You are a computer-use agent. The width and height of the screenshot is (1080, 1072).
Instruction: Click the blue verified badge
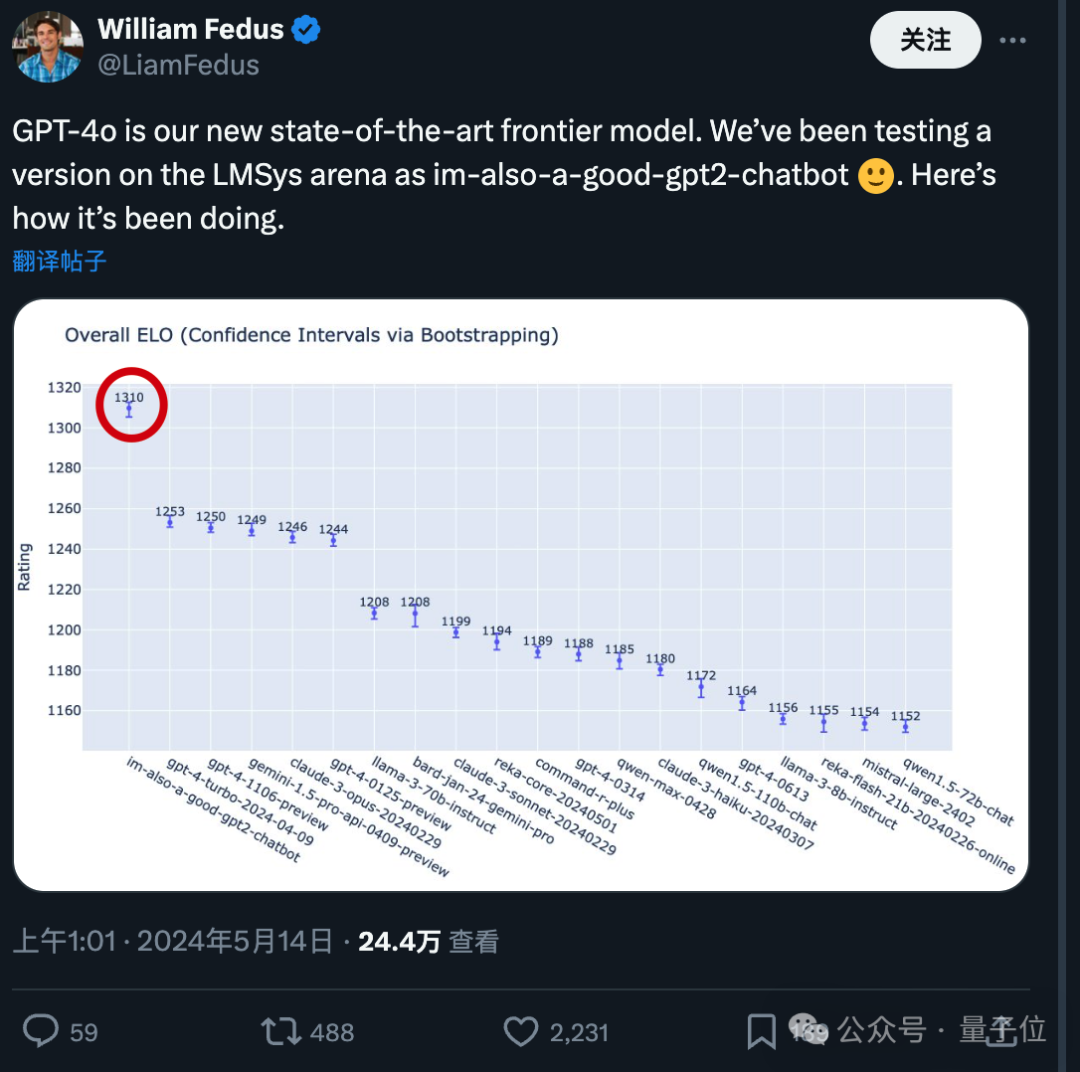[x=306, y=30]
